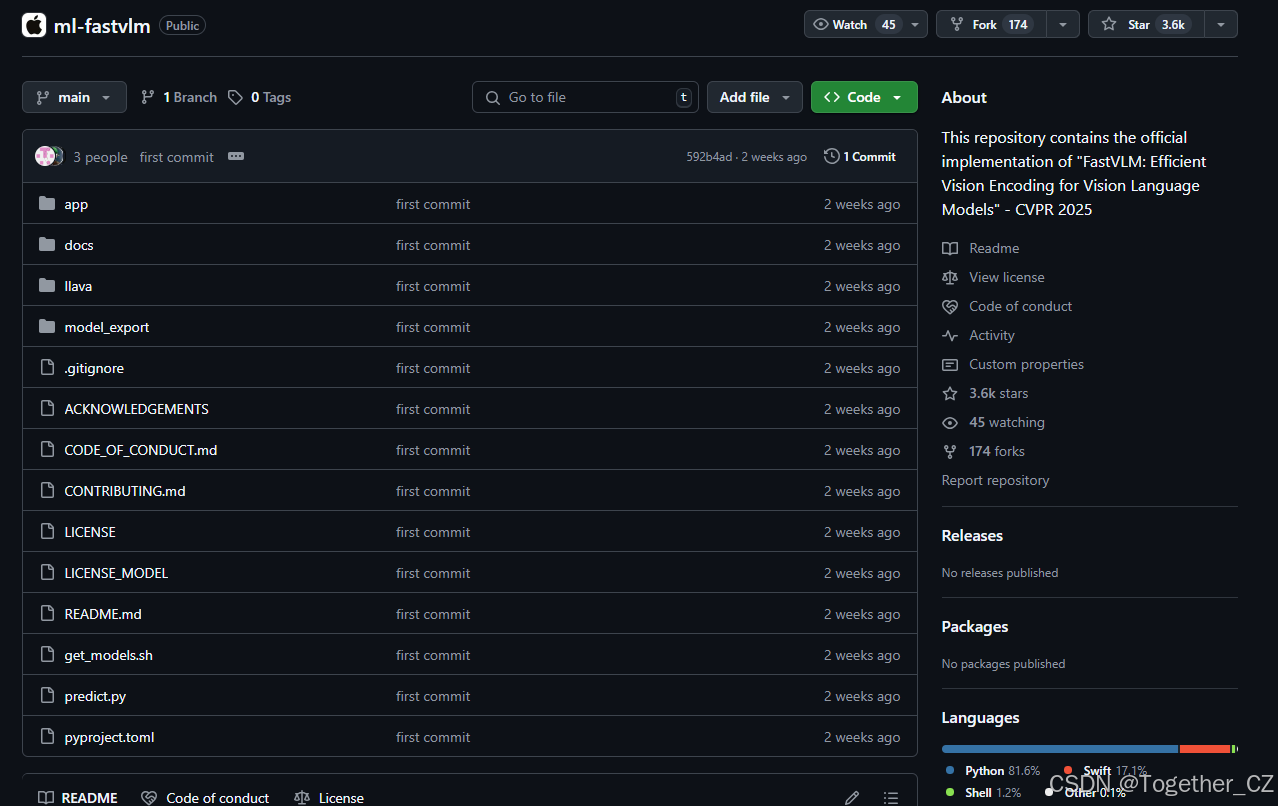
Task: Open the llava folder
Action: (78, 286)
